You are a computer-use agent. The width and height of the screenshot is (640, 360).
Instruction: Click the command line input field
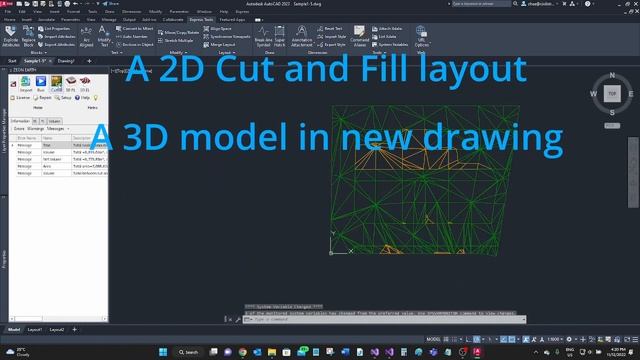point(384,320)
